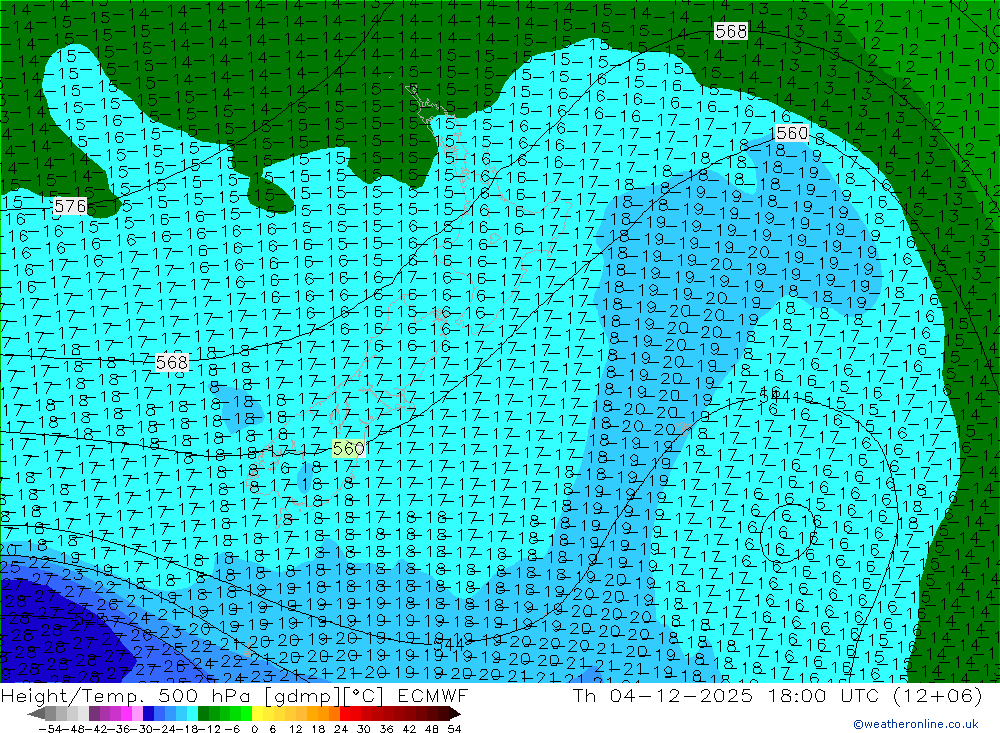Click the 576 contour height label
Viewport: 1000px width, 733px height.
70,206
